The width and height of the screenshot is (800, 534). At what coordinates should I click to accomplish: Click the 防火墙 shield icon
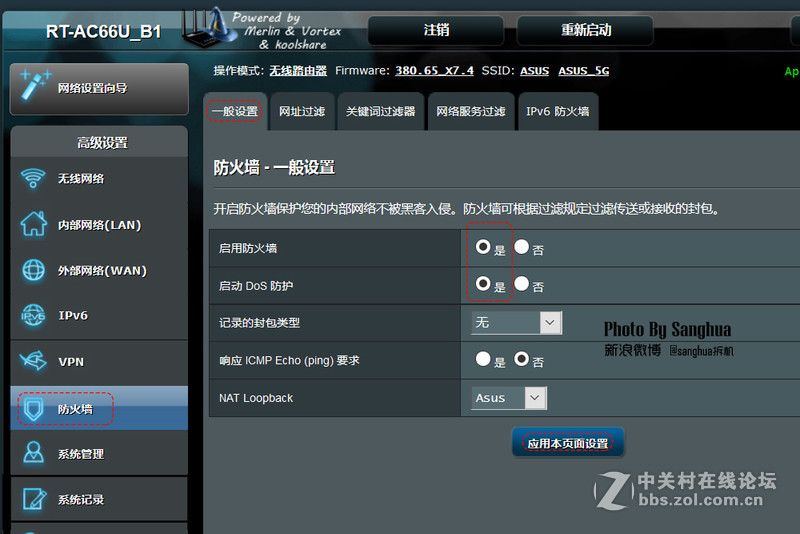34,409
